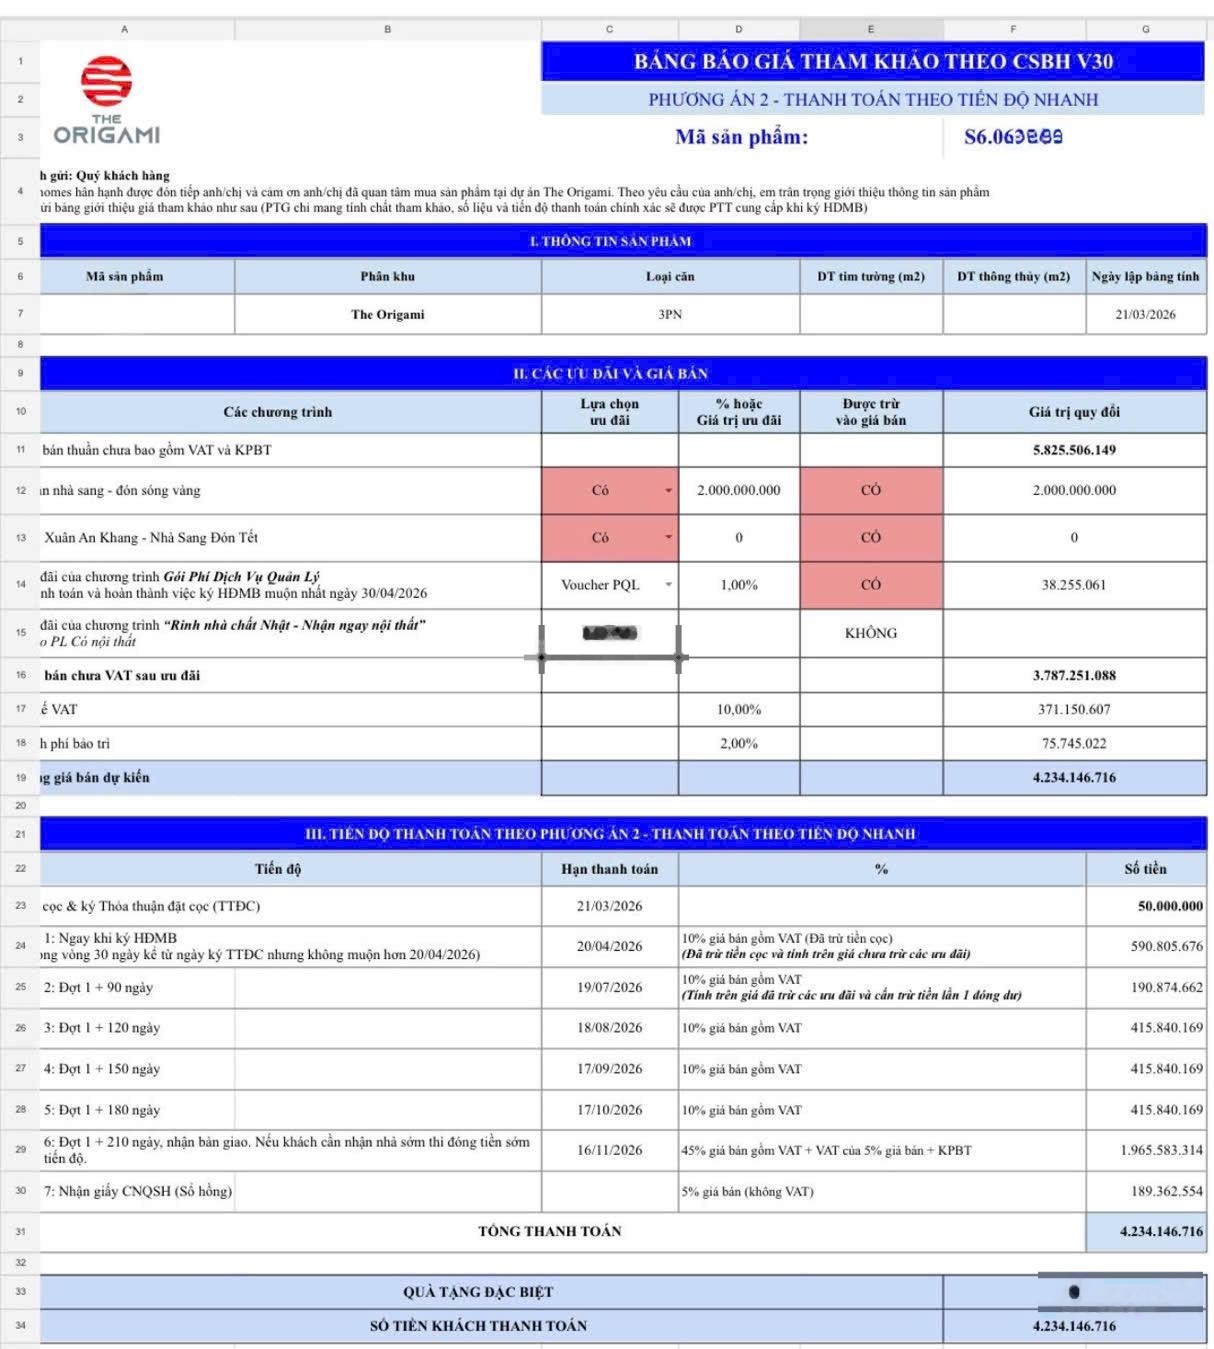Select total '4.234.146.716' in the 'giá bán dự kiến' row
The width and height of the screenshot is (1214, 1349).
[x=1074, y=777]
